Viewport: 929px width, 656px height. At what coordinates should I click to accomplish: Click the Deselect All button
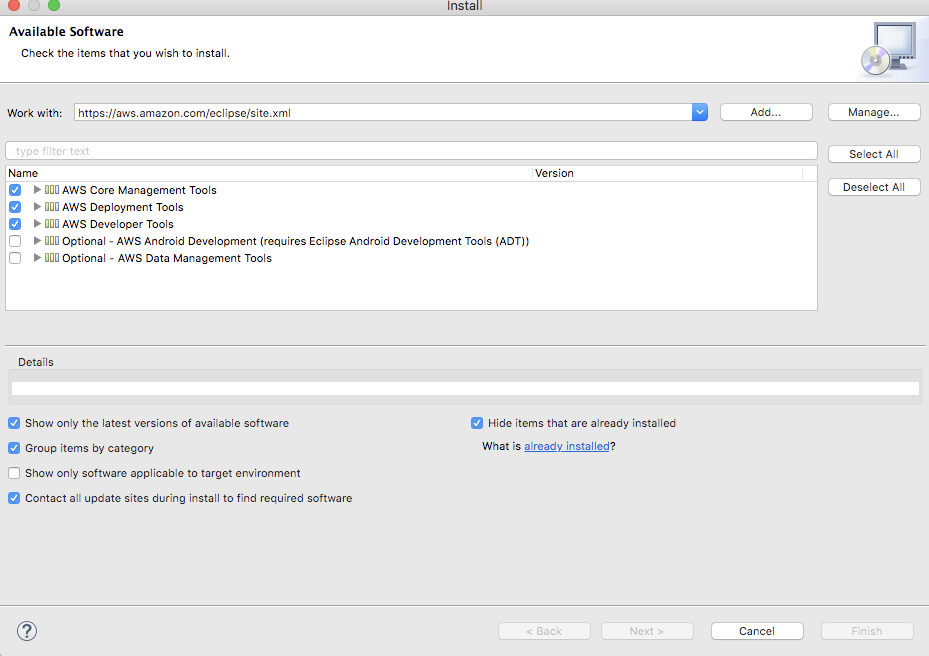pyautogui.click(x=874, y=187)
